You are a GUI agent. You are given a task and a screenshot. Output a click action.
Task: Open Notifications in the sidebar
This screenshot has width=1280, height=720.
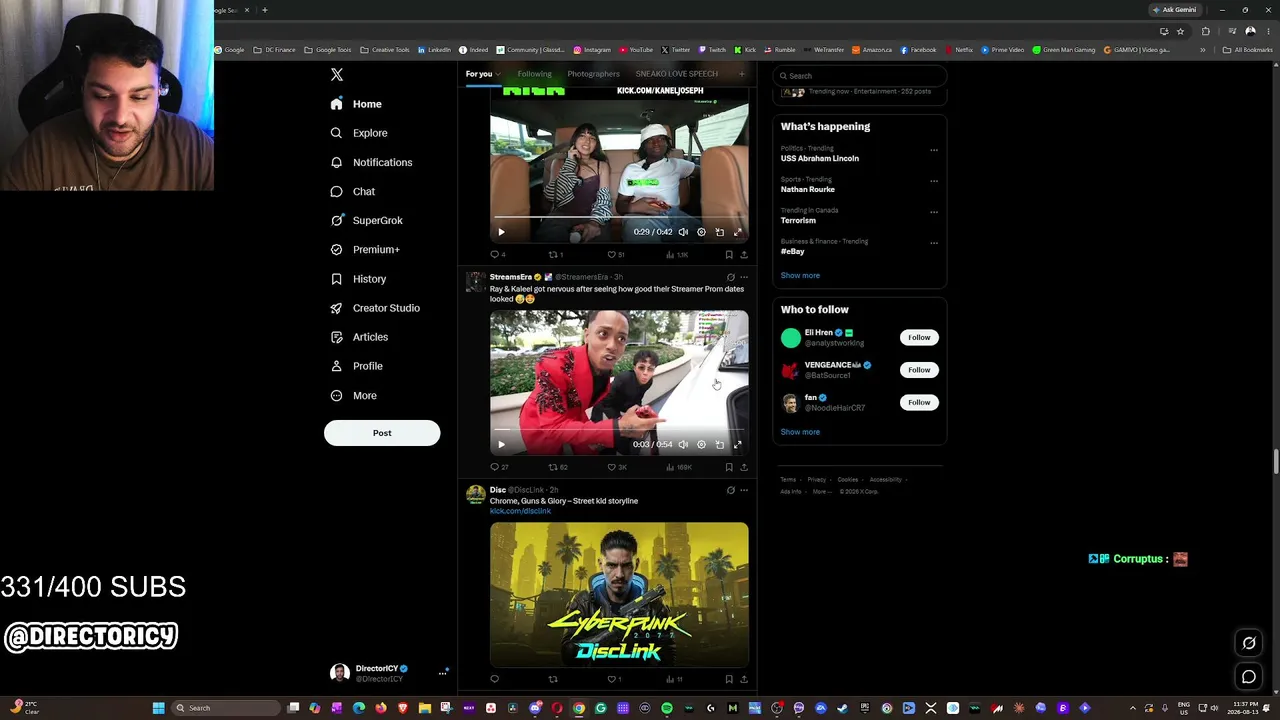[371, 162]
